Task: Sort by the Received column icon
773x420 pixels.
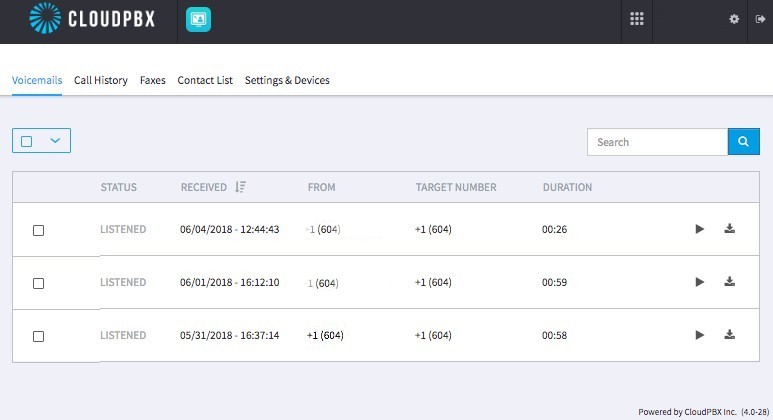Action: click(240, 187)
